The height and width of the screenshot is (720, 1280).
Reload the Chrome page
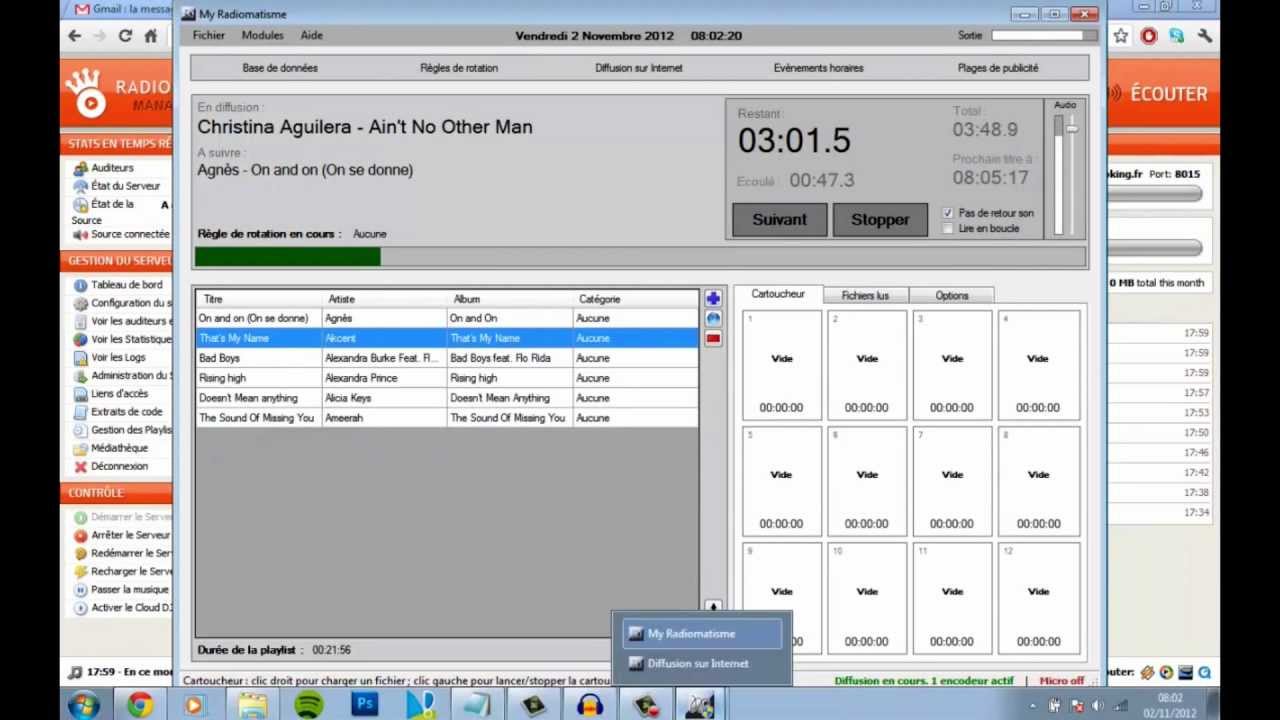click(125, 36)
